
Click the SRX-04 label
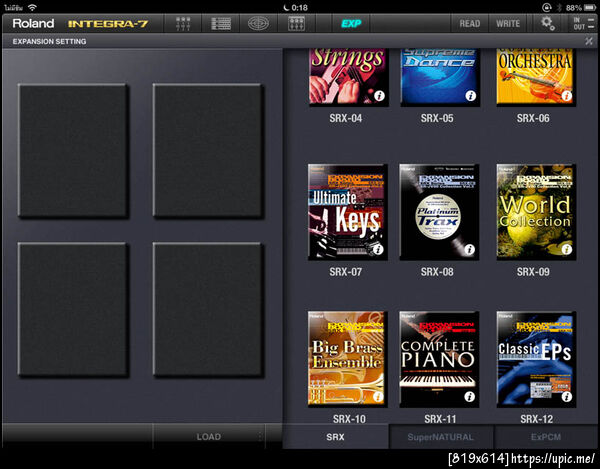(346, 118)
